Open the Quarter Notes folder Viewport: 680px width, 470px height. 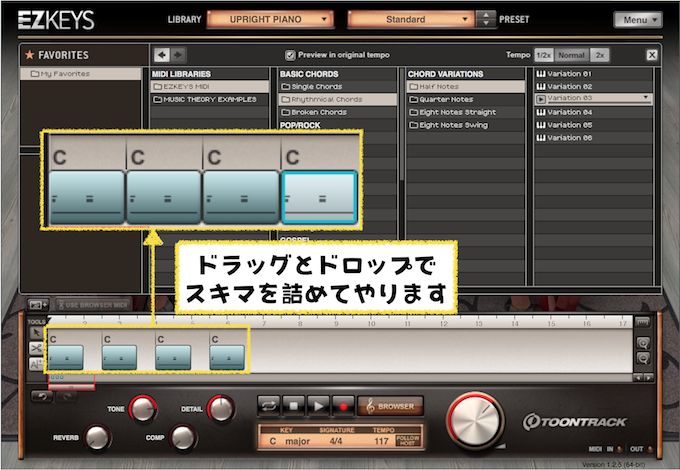[x=465, y=99]
